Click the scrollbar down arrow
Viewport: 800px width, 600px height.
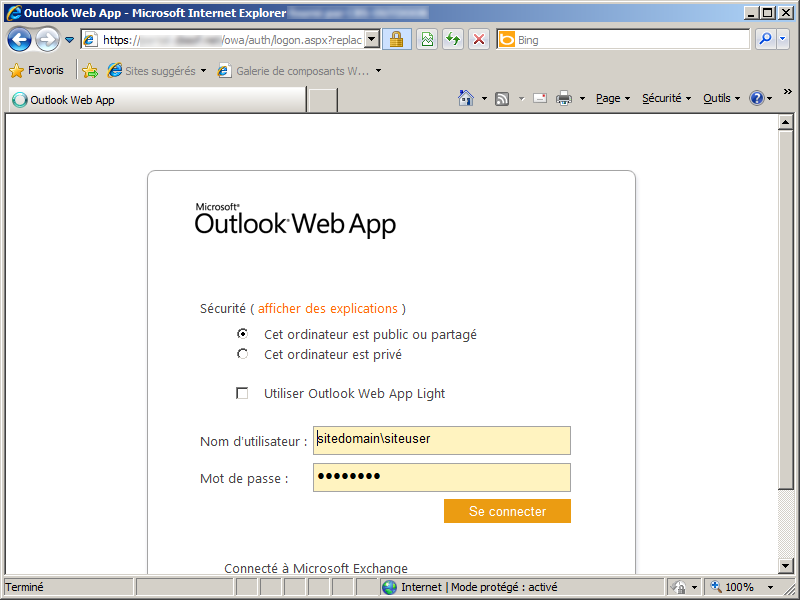(785, 565)
